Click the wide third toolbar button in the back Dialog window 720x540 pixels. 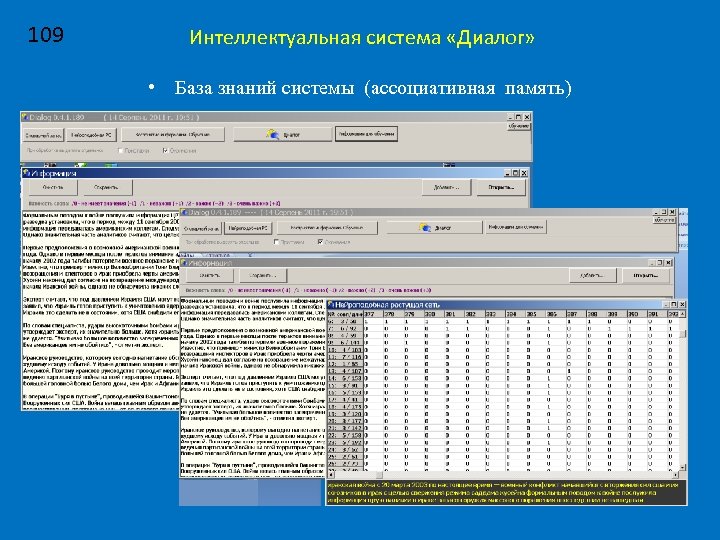point(173,135)
